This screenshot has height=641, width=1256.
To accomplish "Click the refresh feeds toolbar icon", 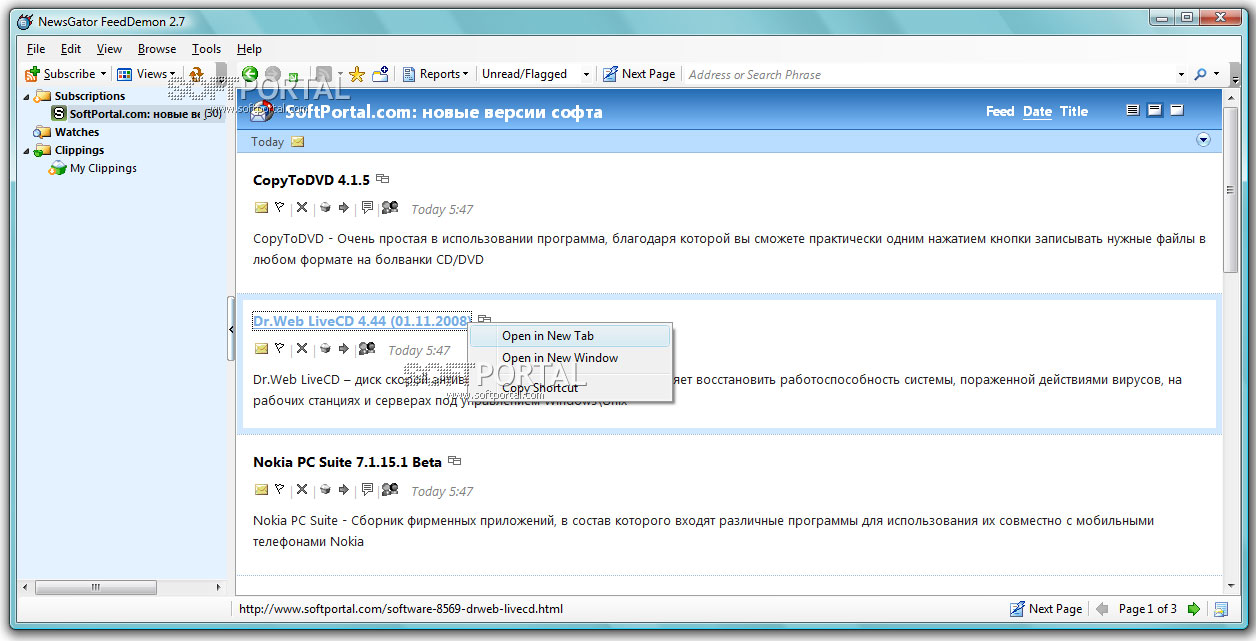I will (197, 74).
